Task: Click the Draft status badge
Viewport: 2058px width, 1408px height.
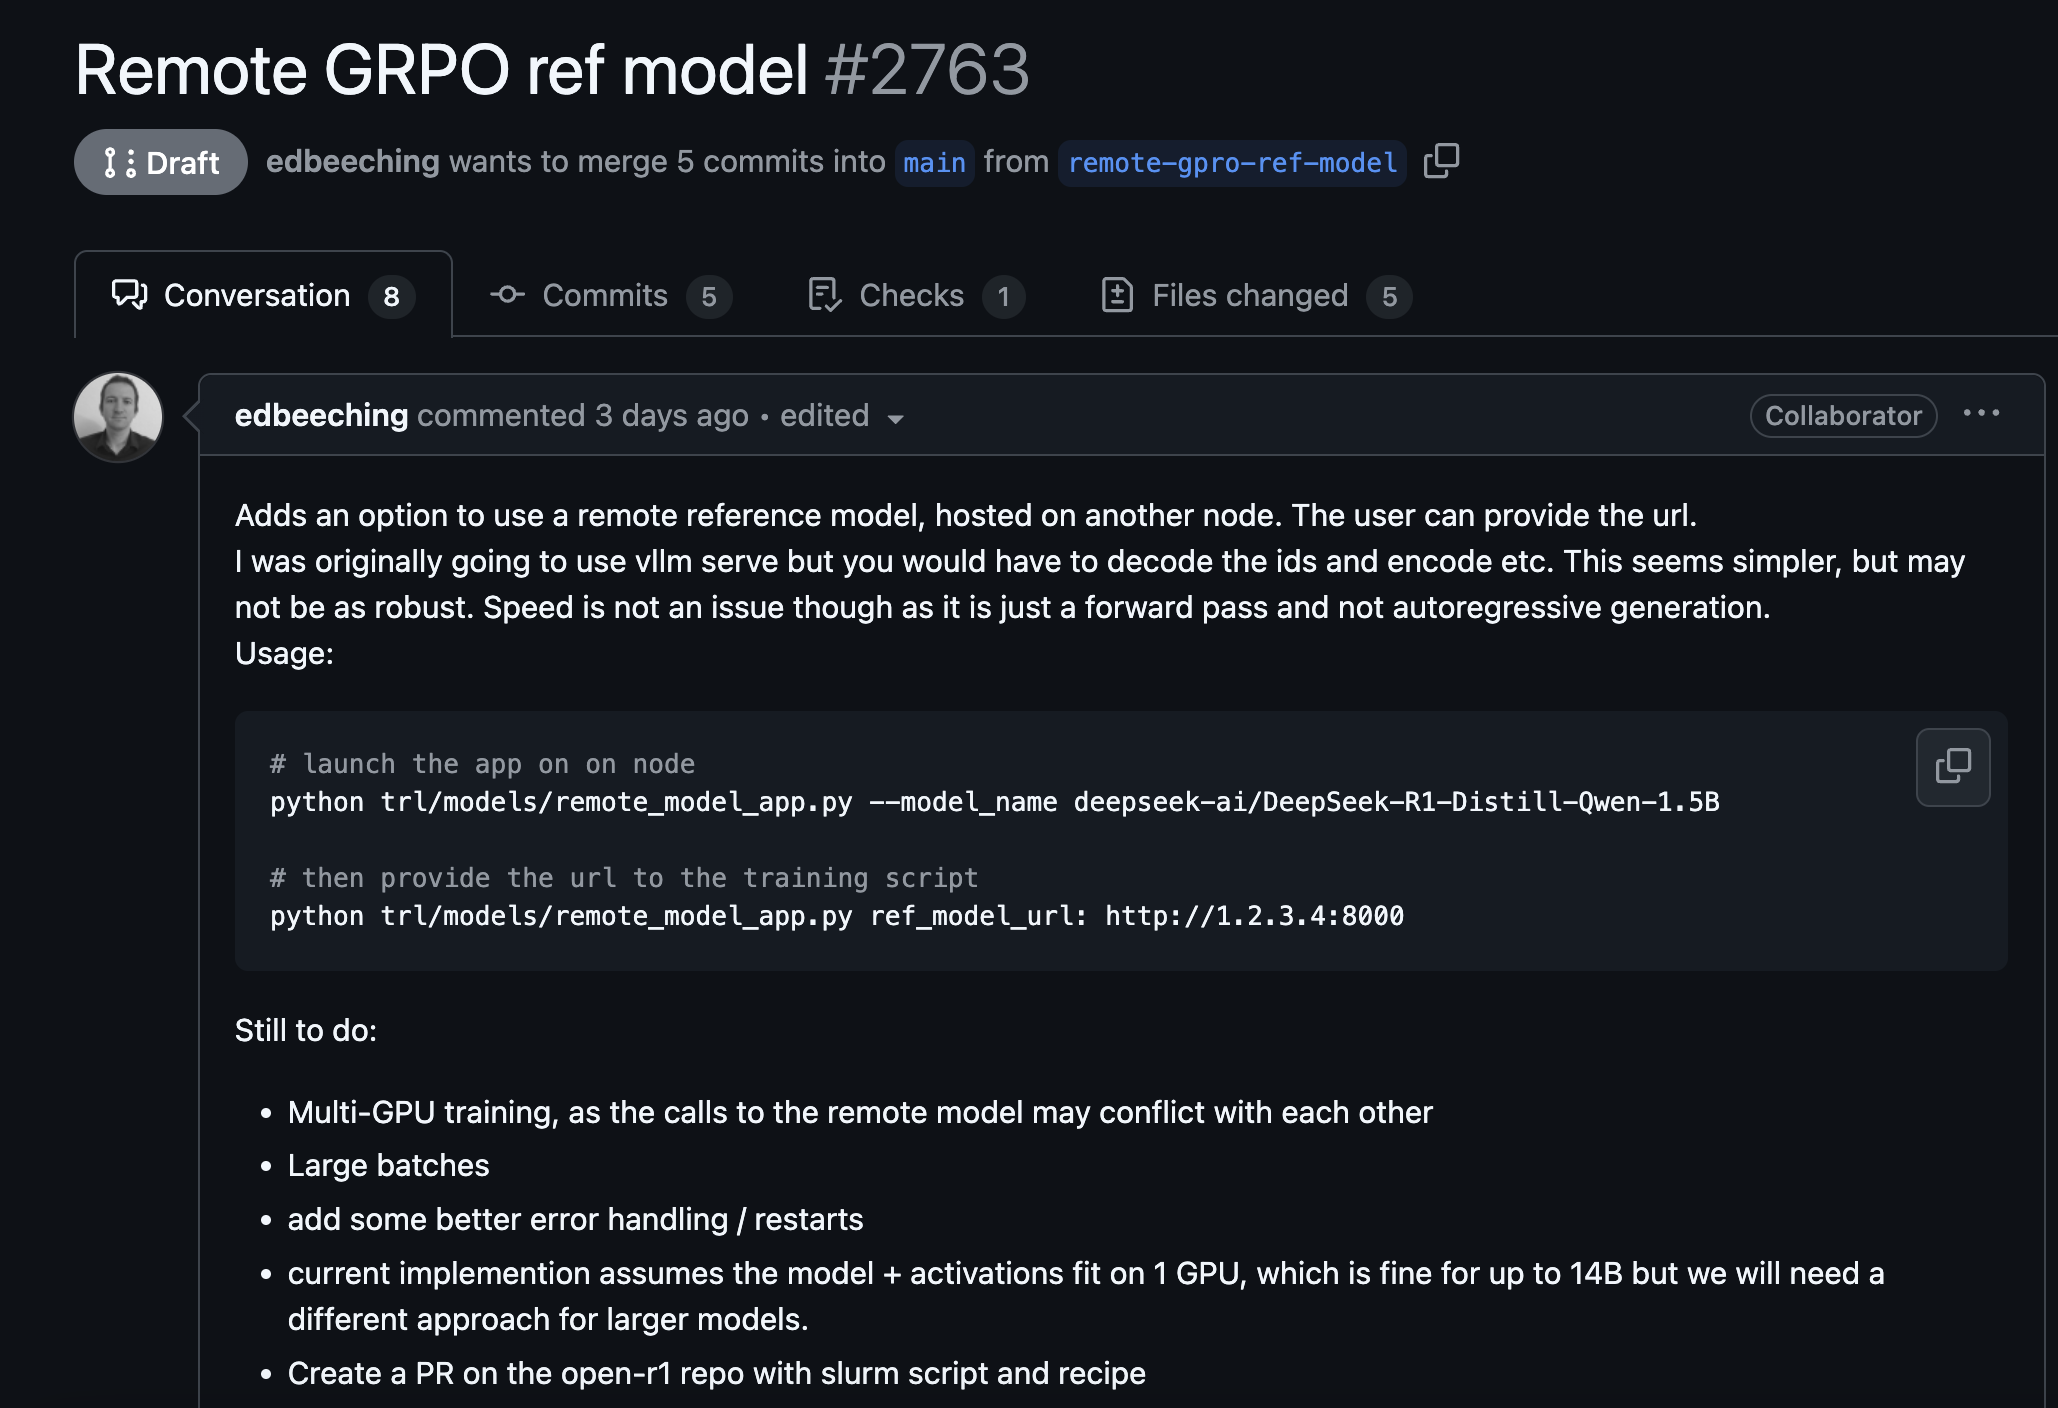Action: pos(160,161)
